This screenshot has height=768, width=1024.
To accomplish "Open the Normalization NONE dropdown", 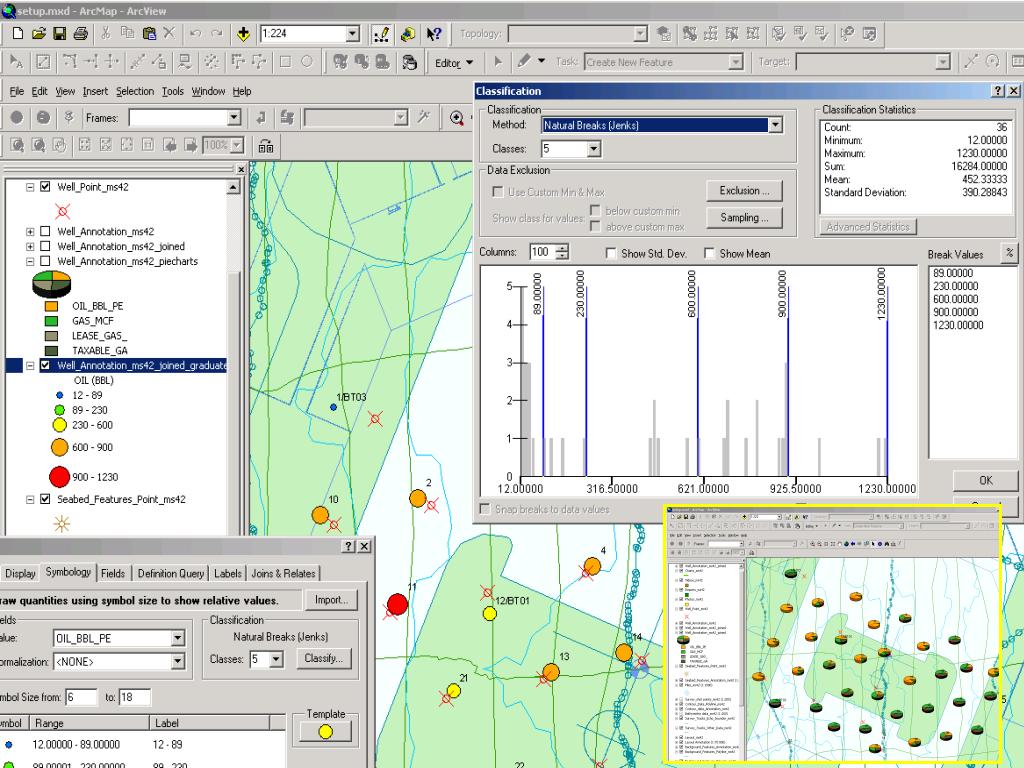I will tap(178, 662).
